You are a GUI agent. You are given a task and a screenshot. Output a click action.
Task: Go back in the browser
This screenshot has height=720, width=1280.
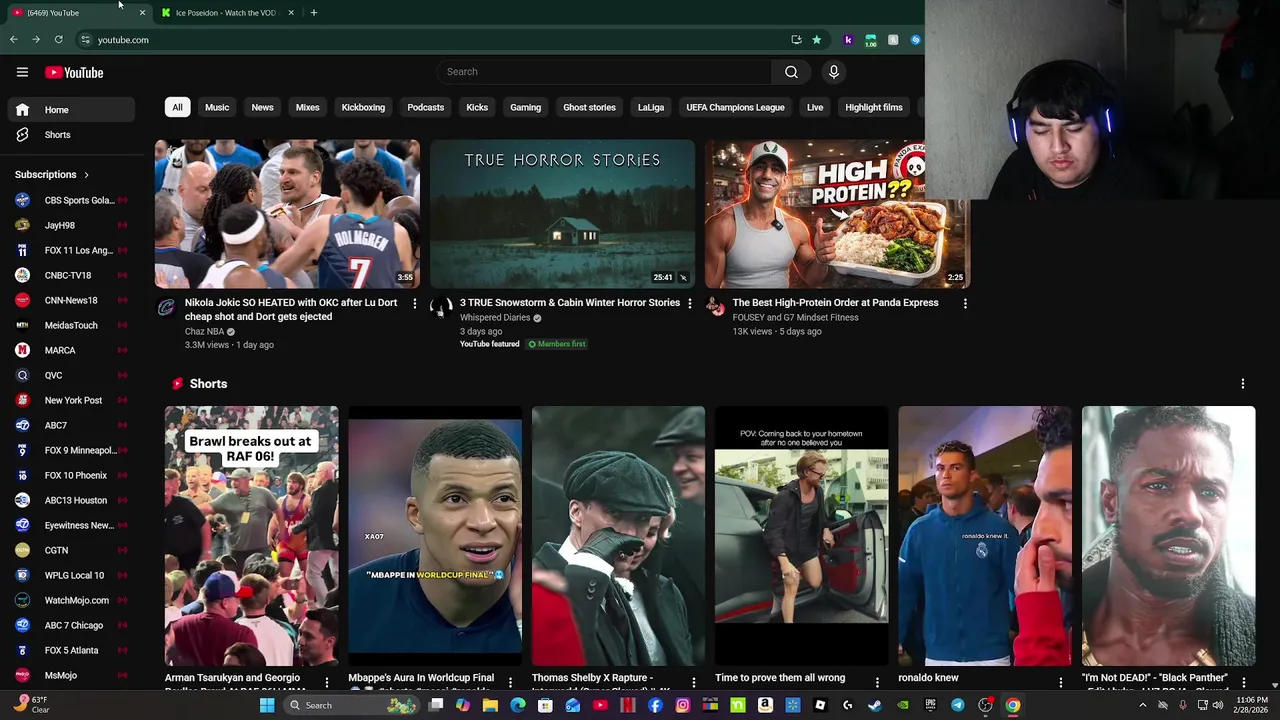click(13, 40)
